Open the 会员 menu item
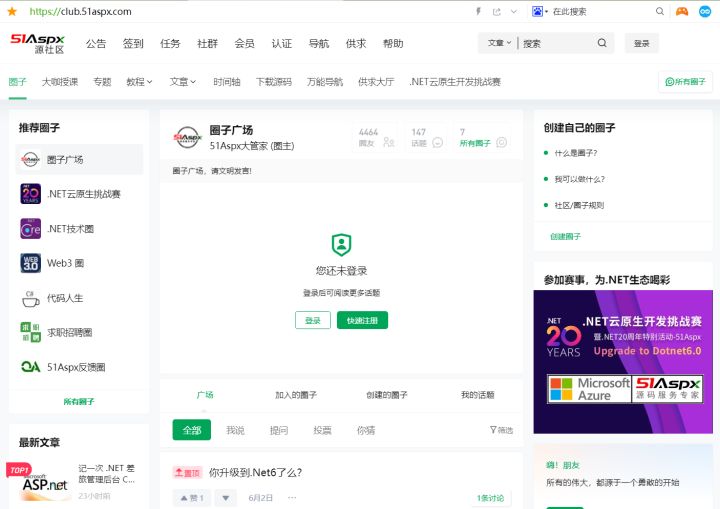This screenshot has height=509, width=720. tap(244, 44)
